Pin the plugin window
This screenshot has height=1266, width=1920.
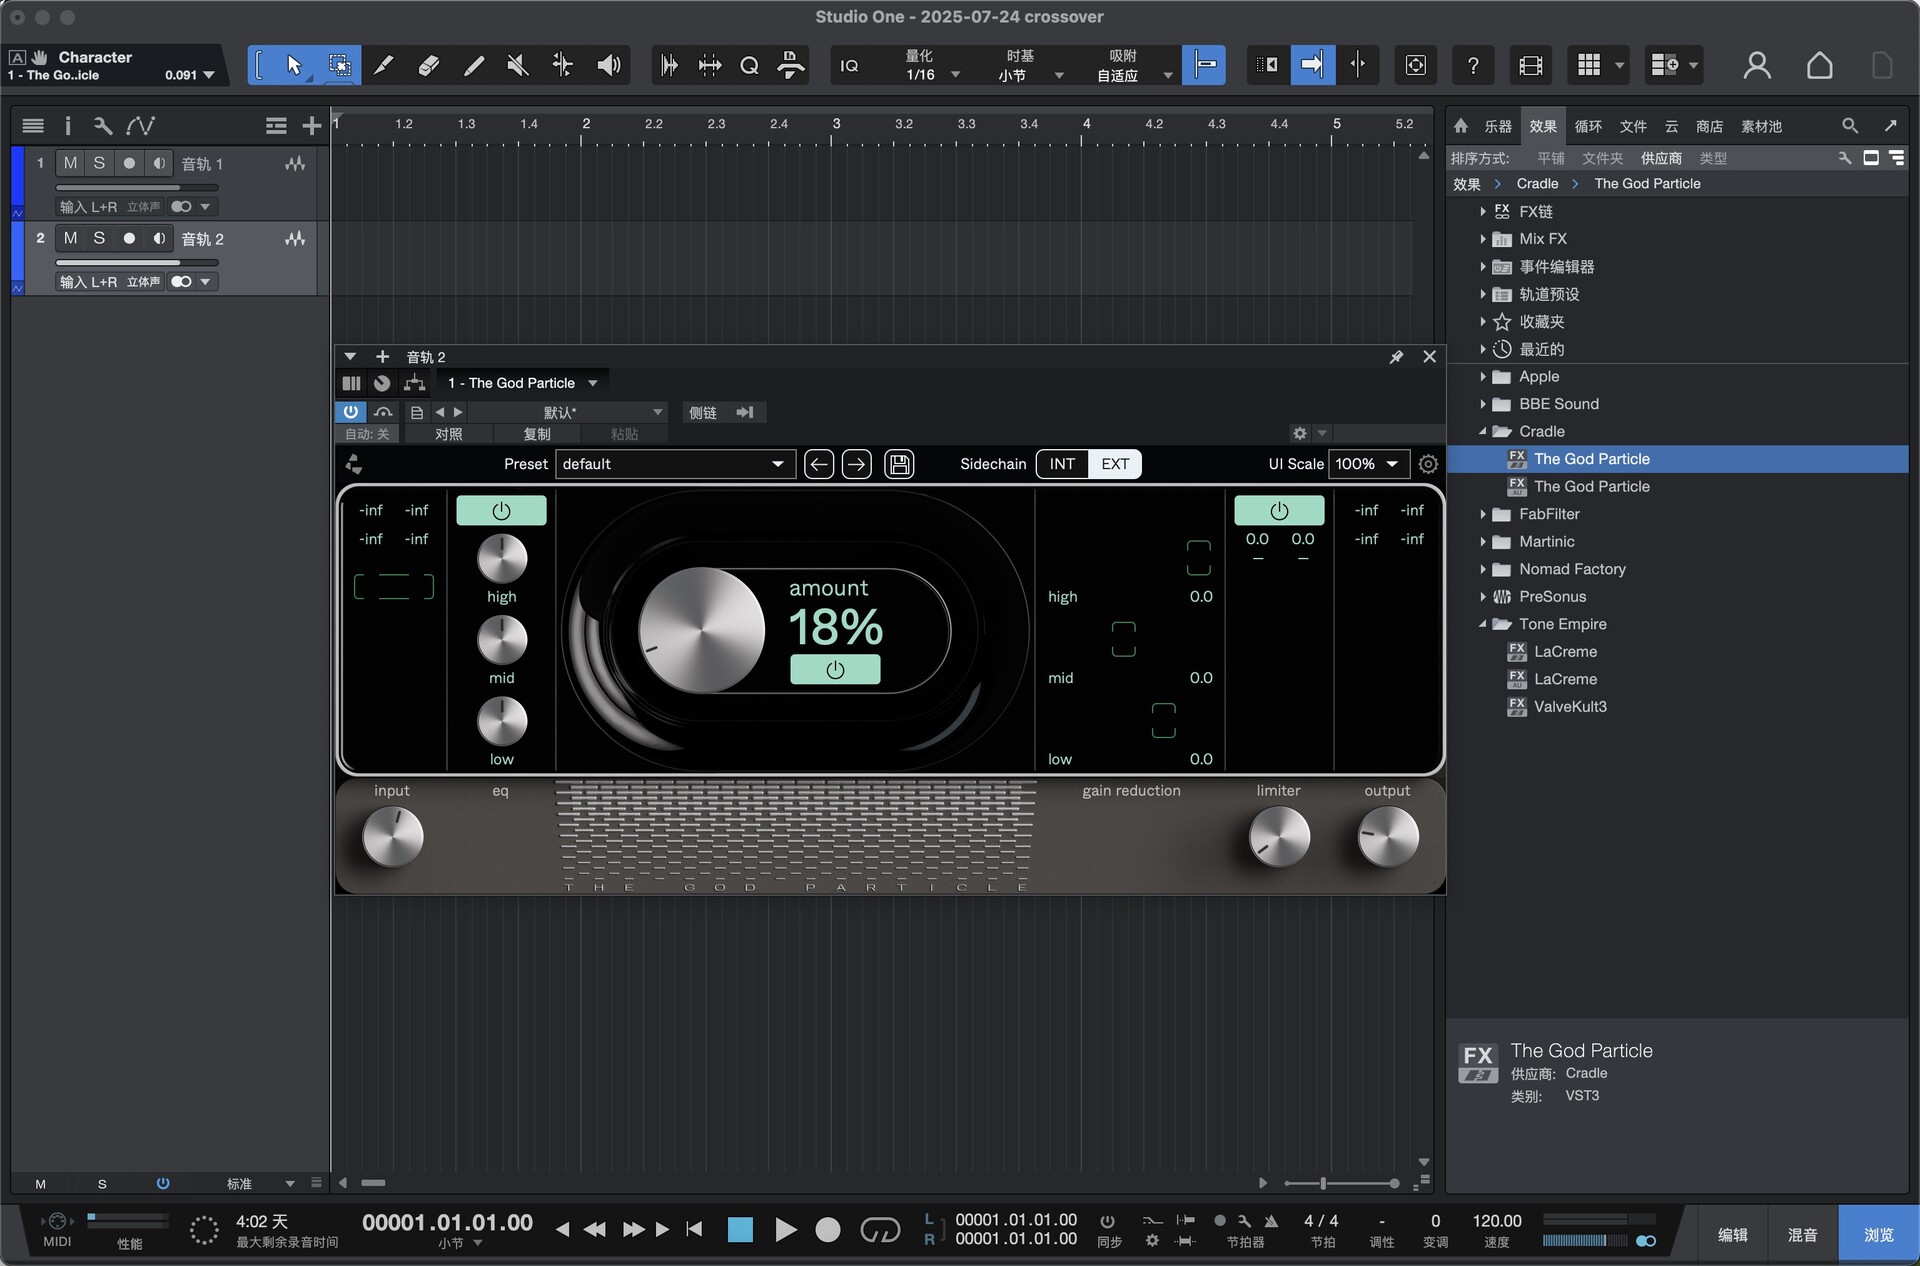(x=1396, y=357)
